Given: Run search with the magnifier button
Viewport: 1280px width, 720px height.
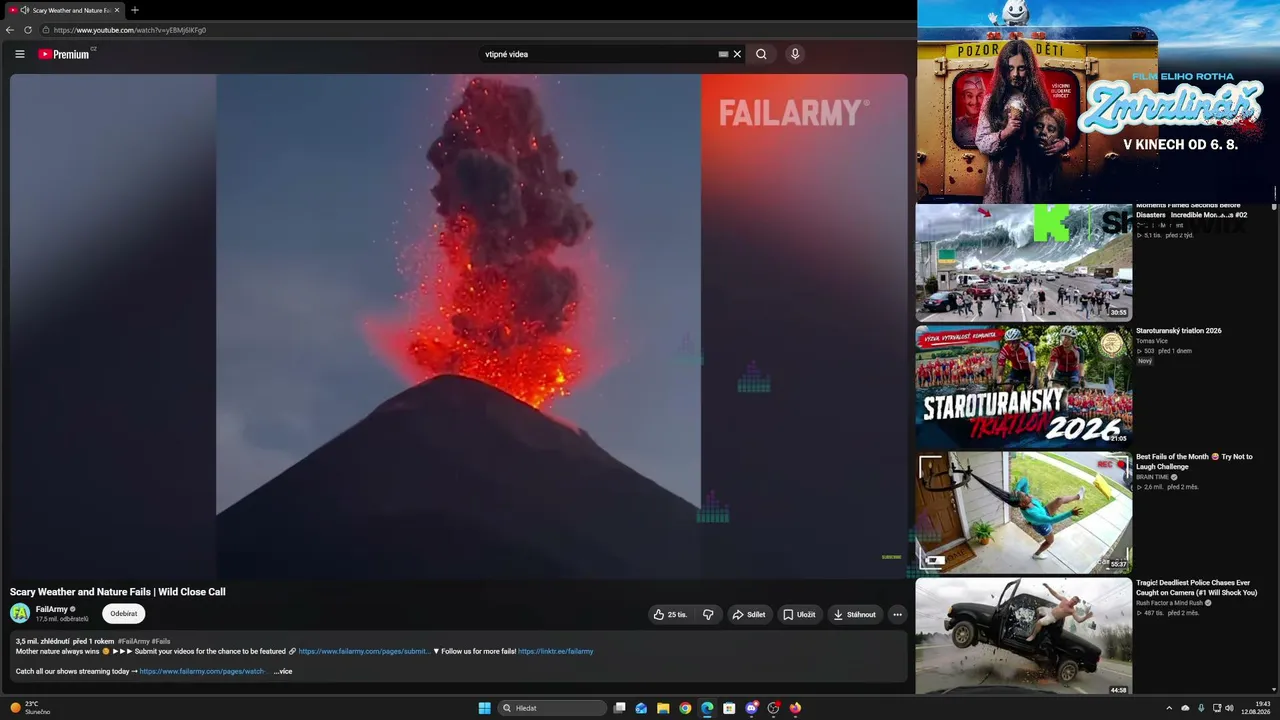Looking at the screenshot, I should point(761,54).
